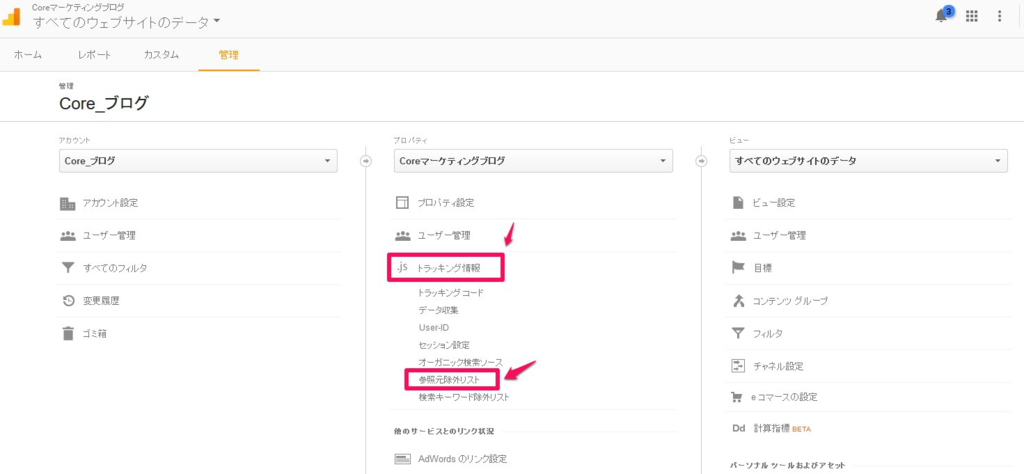Image resolution: width=1024 pixels, height=474 pixels.
Task: Open the ビュー dropdown showing すべてのウェブサイトのデータ
Action: [869, 161]
